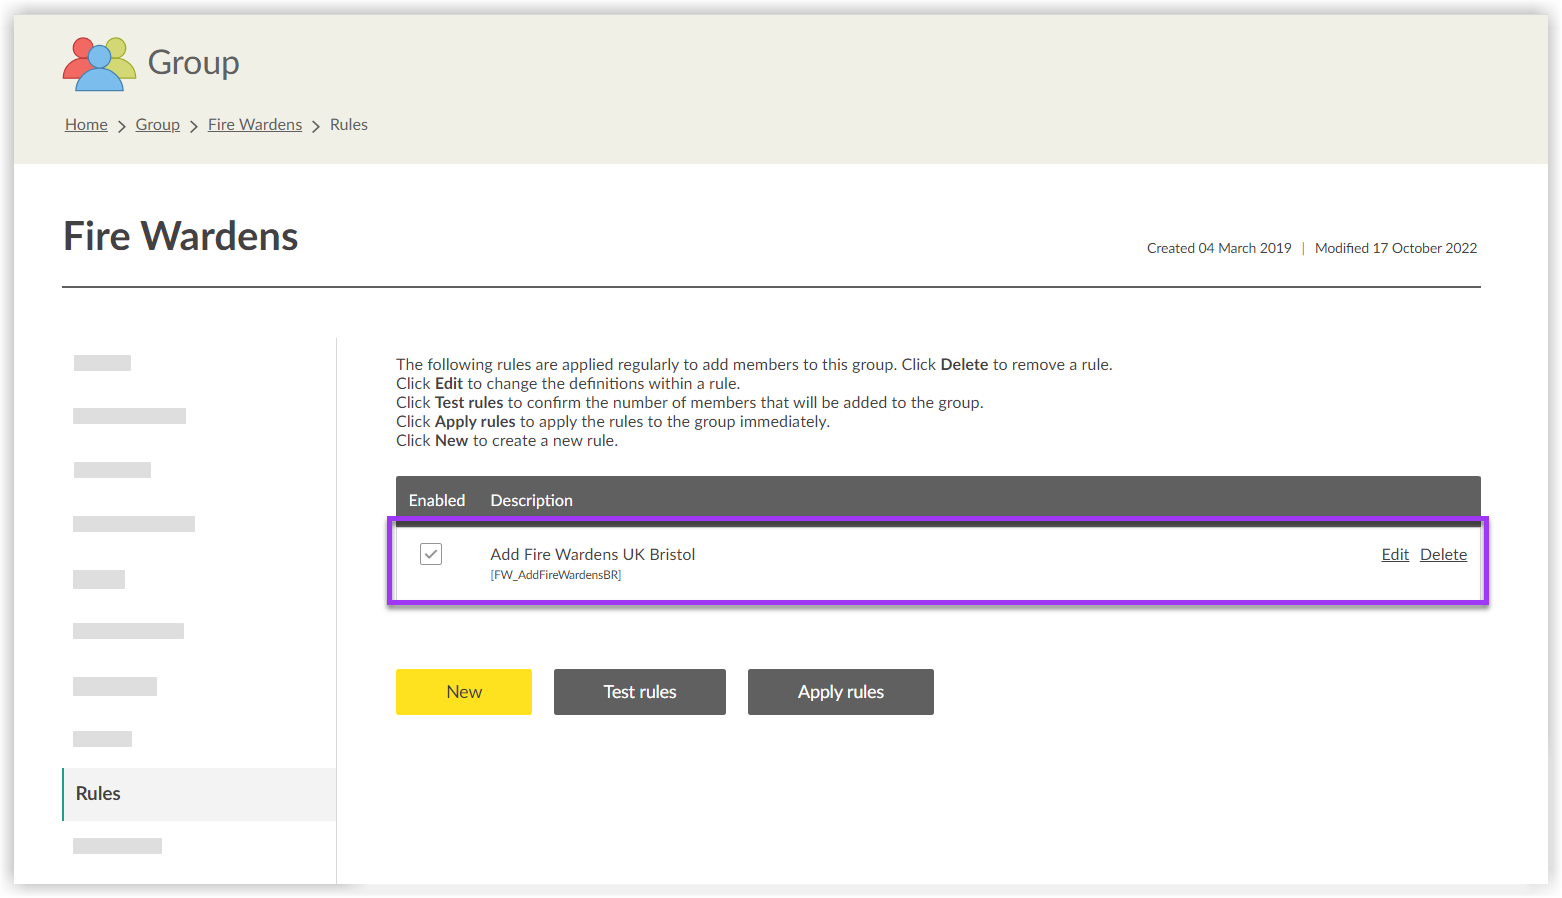Click the Description column header

tap(531, 501)
